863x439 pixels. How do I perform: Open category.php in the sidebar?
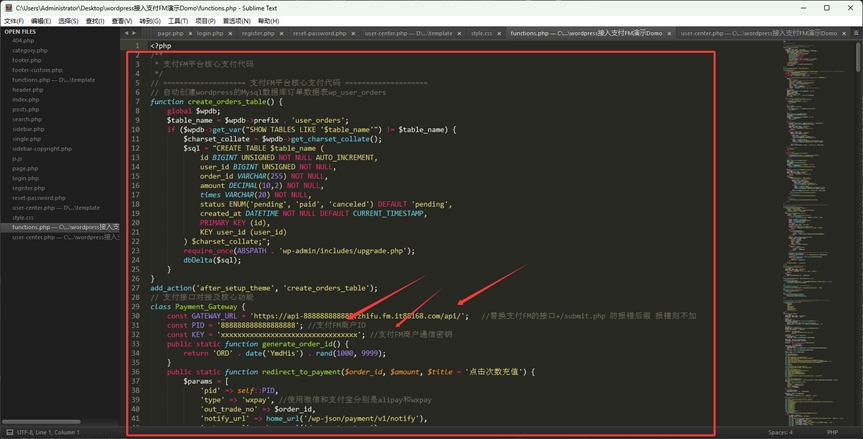tap(30, 51)
